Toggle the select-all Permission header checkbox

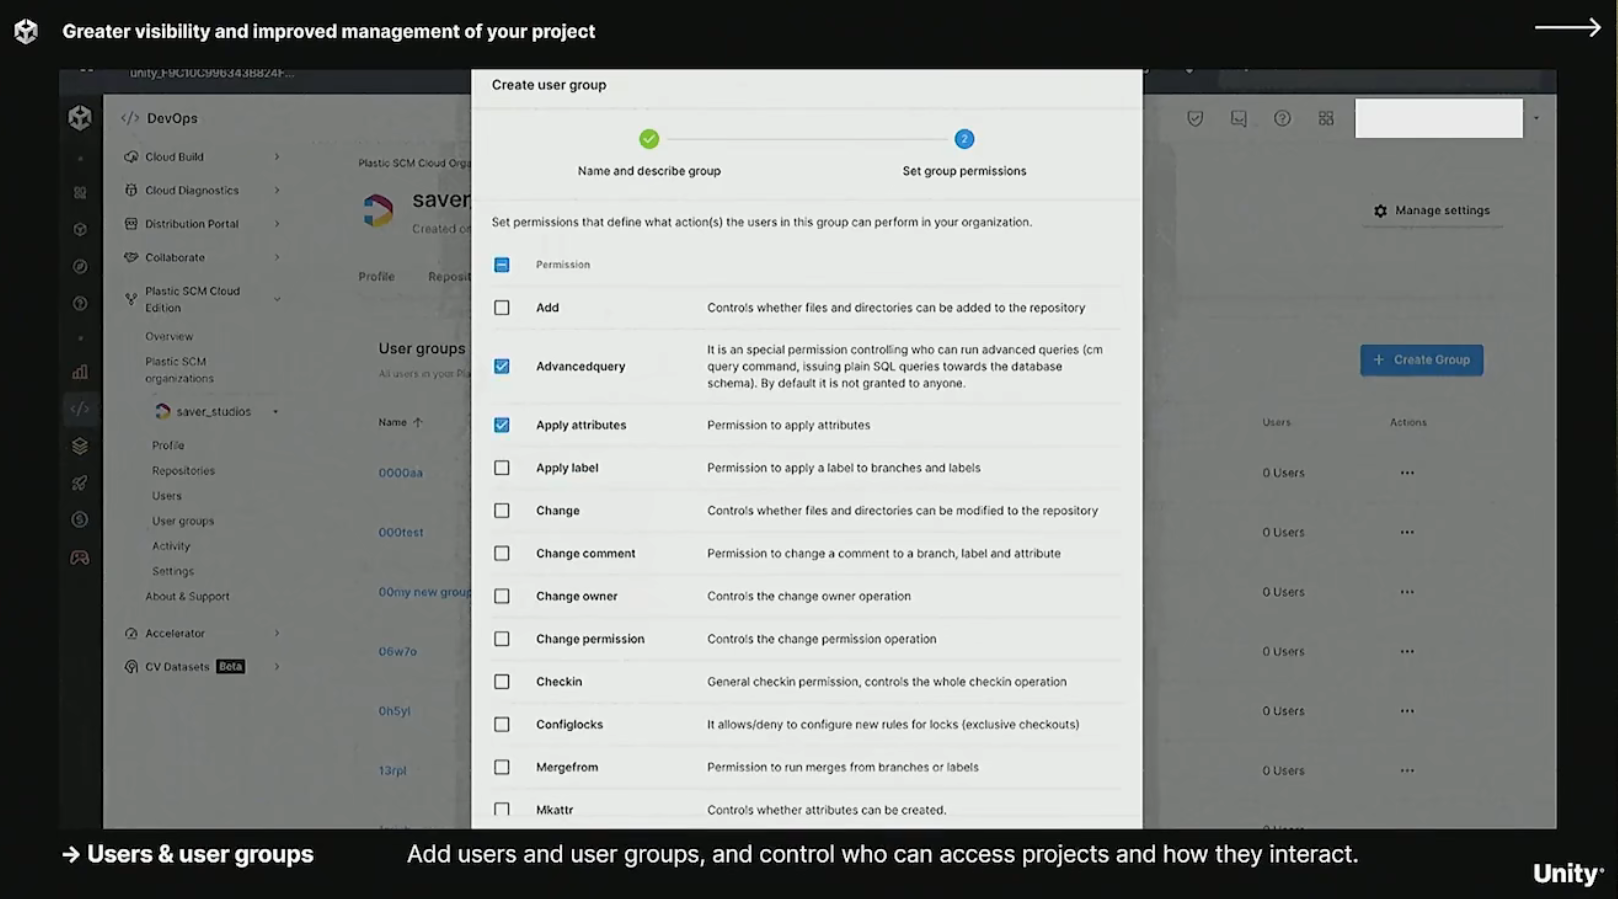[x=502, y=265]
